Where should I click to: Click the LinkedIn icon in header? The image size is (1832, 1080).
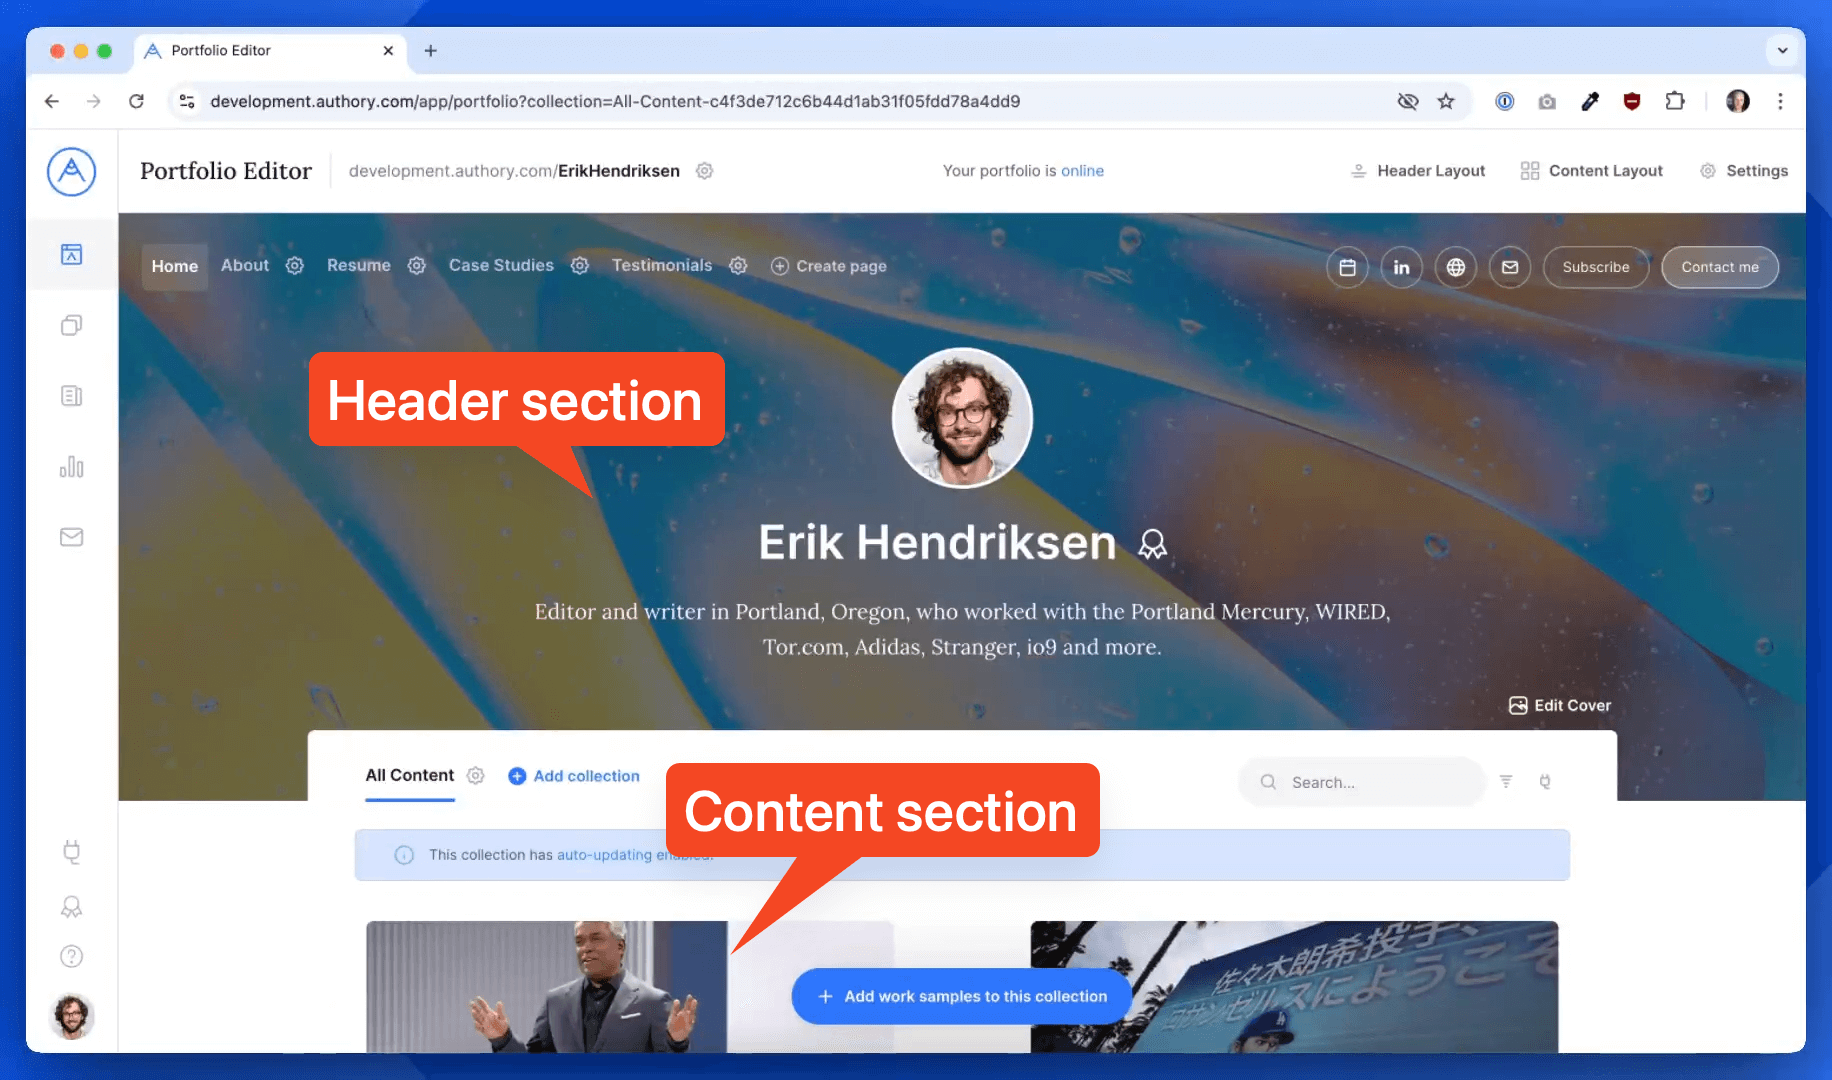(x=1401, y=267)
